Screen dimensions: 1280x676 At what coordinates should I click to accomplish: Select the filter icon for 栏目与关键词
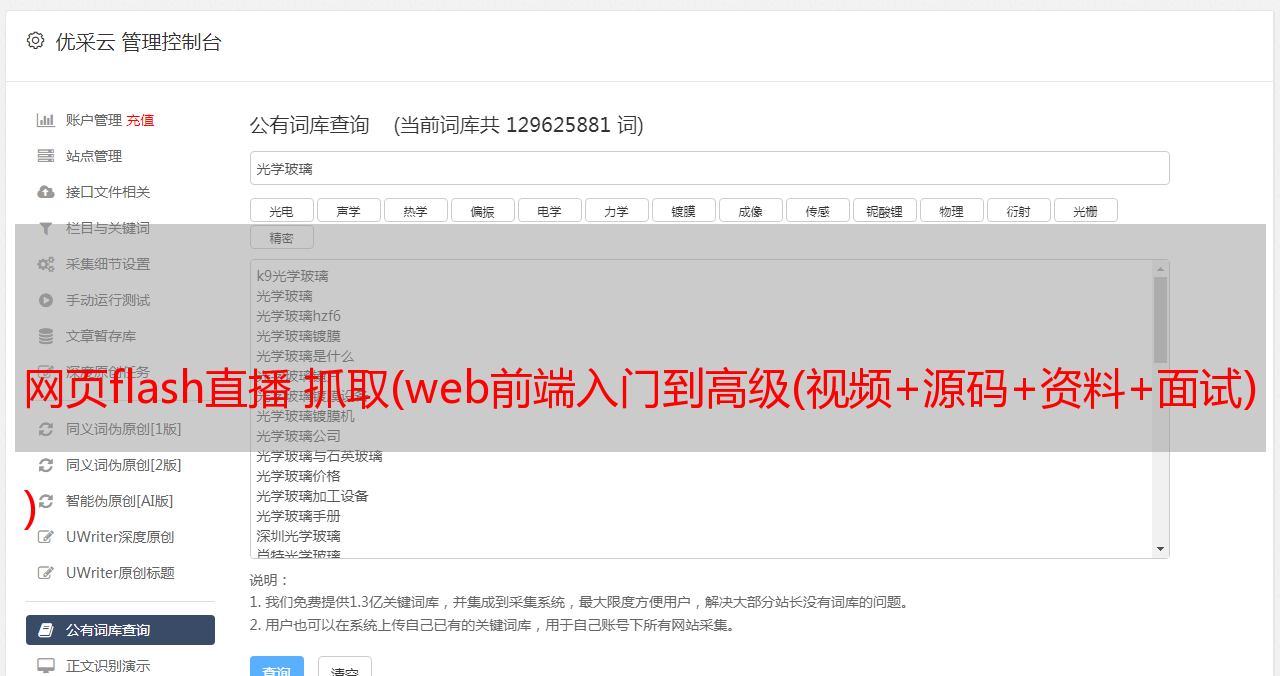(46, 228)
